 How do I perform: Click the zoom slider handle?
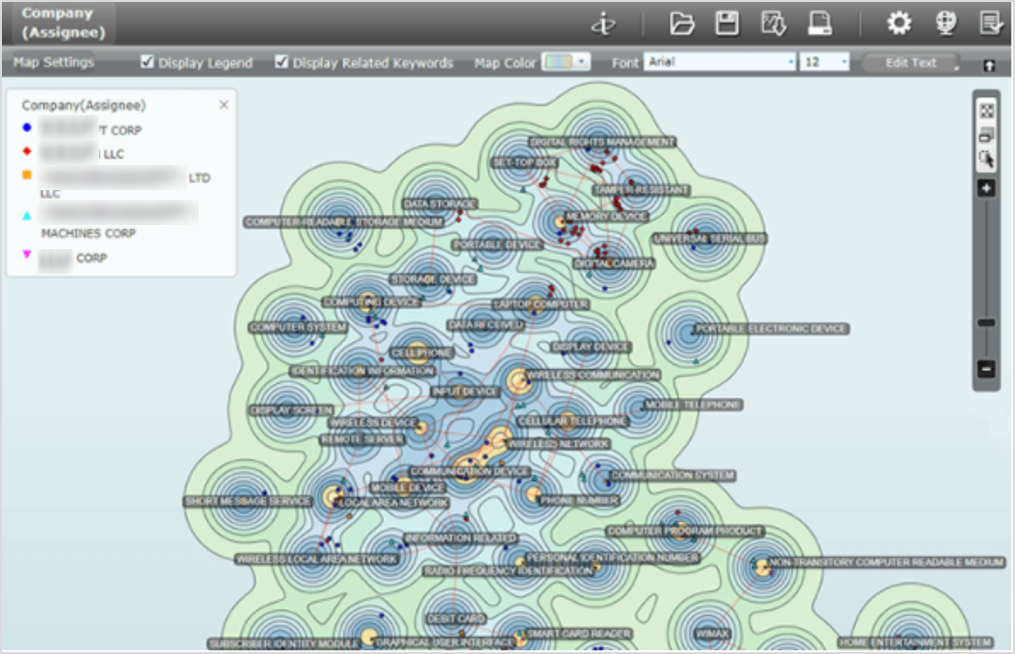[986, 322]
